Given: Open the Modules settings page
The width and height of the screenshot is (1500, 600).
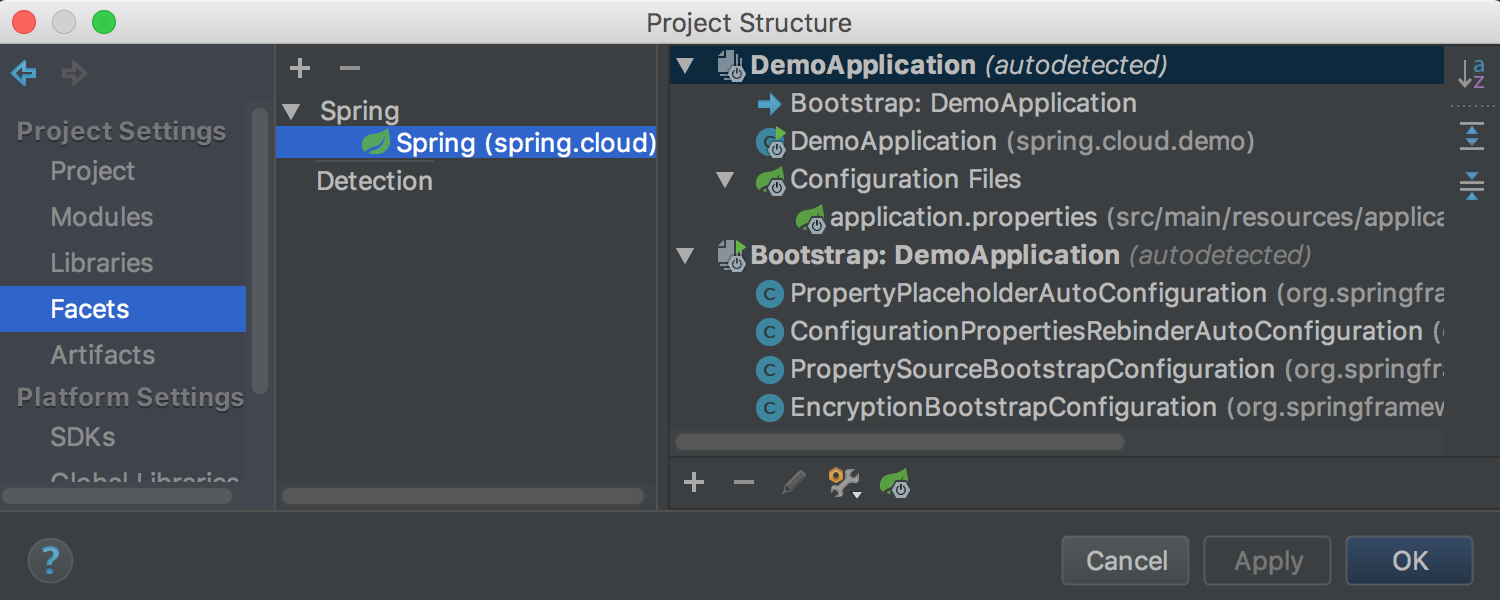Looking at the screenshot, I should click(102, 217).
